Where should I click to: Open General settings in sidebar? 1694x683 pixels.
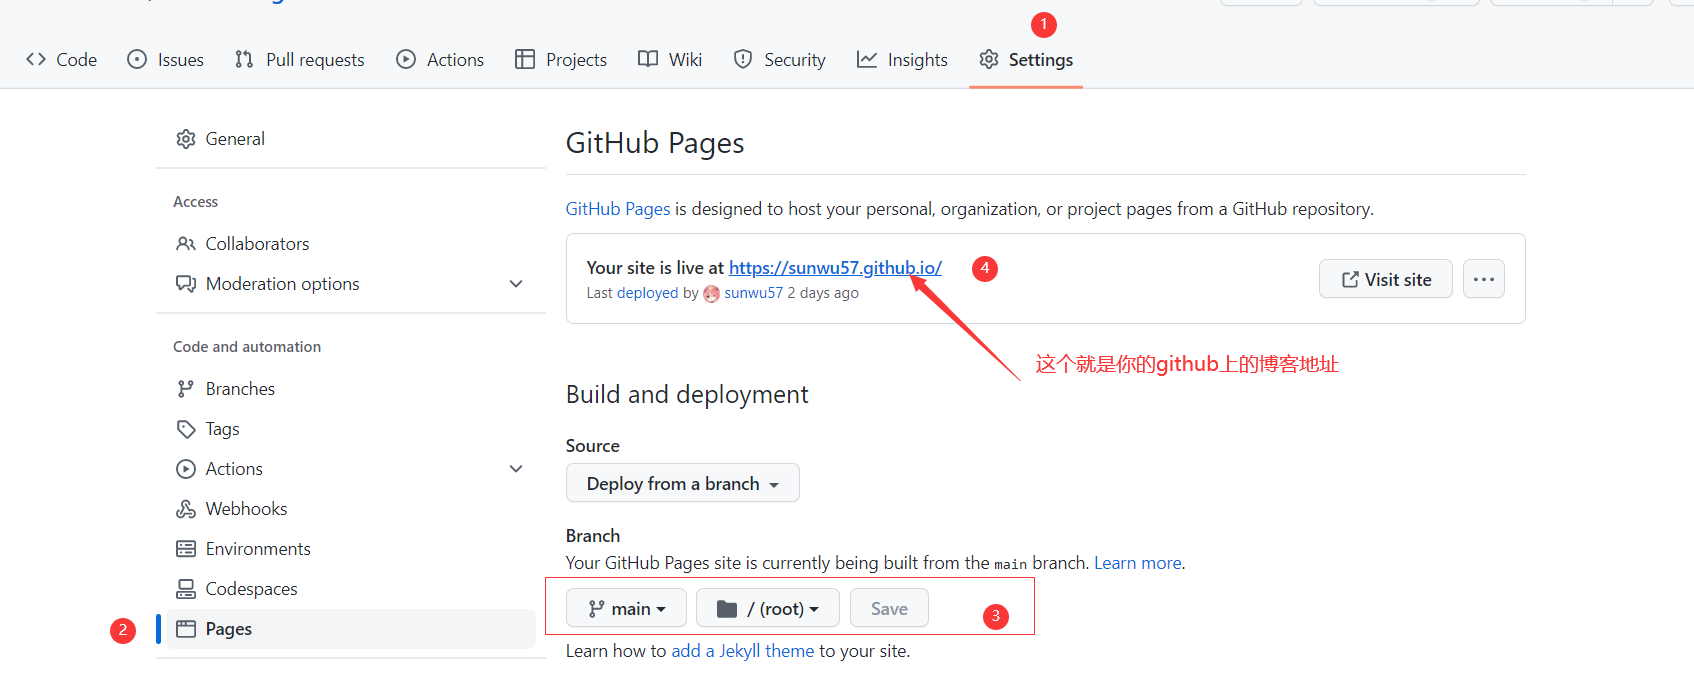click(x=351, y=139)
